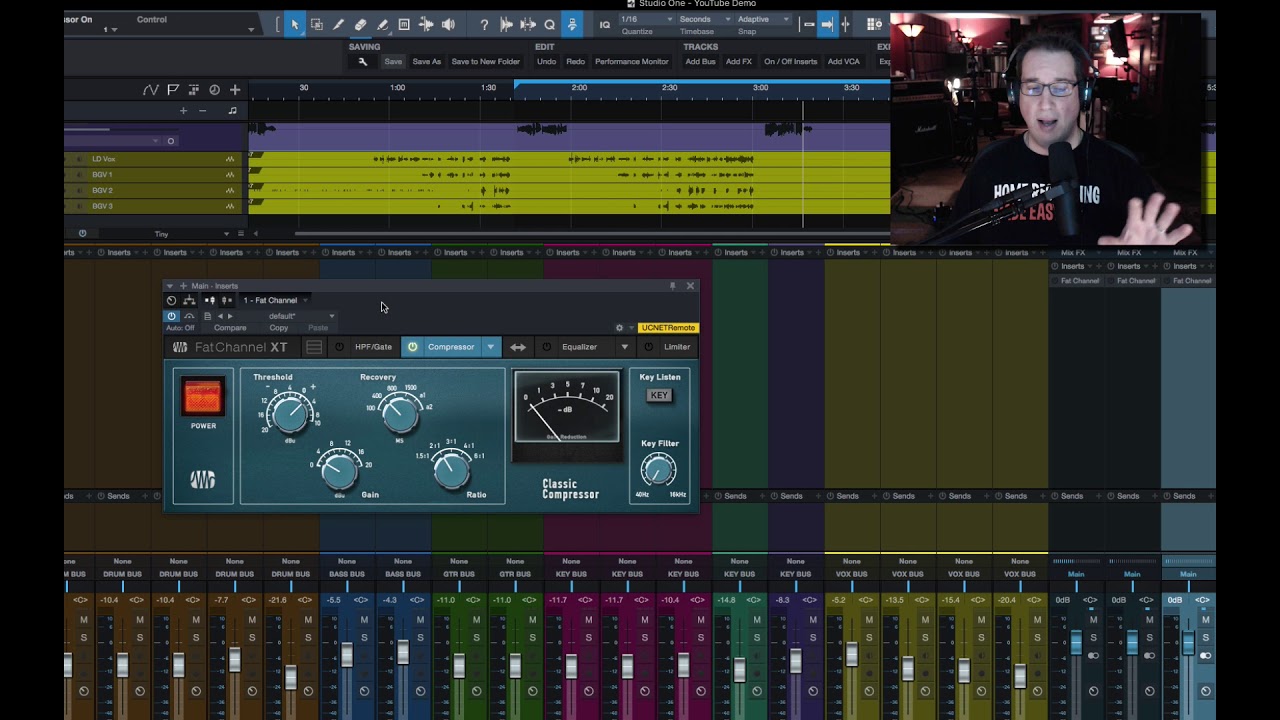
Task: Switch to the Limiter section
Action: point(677,347)
